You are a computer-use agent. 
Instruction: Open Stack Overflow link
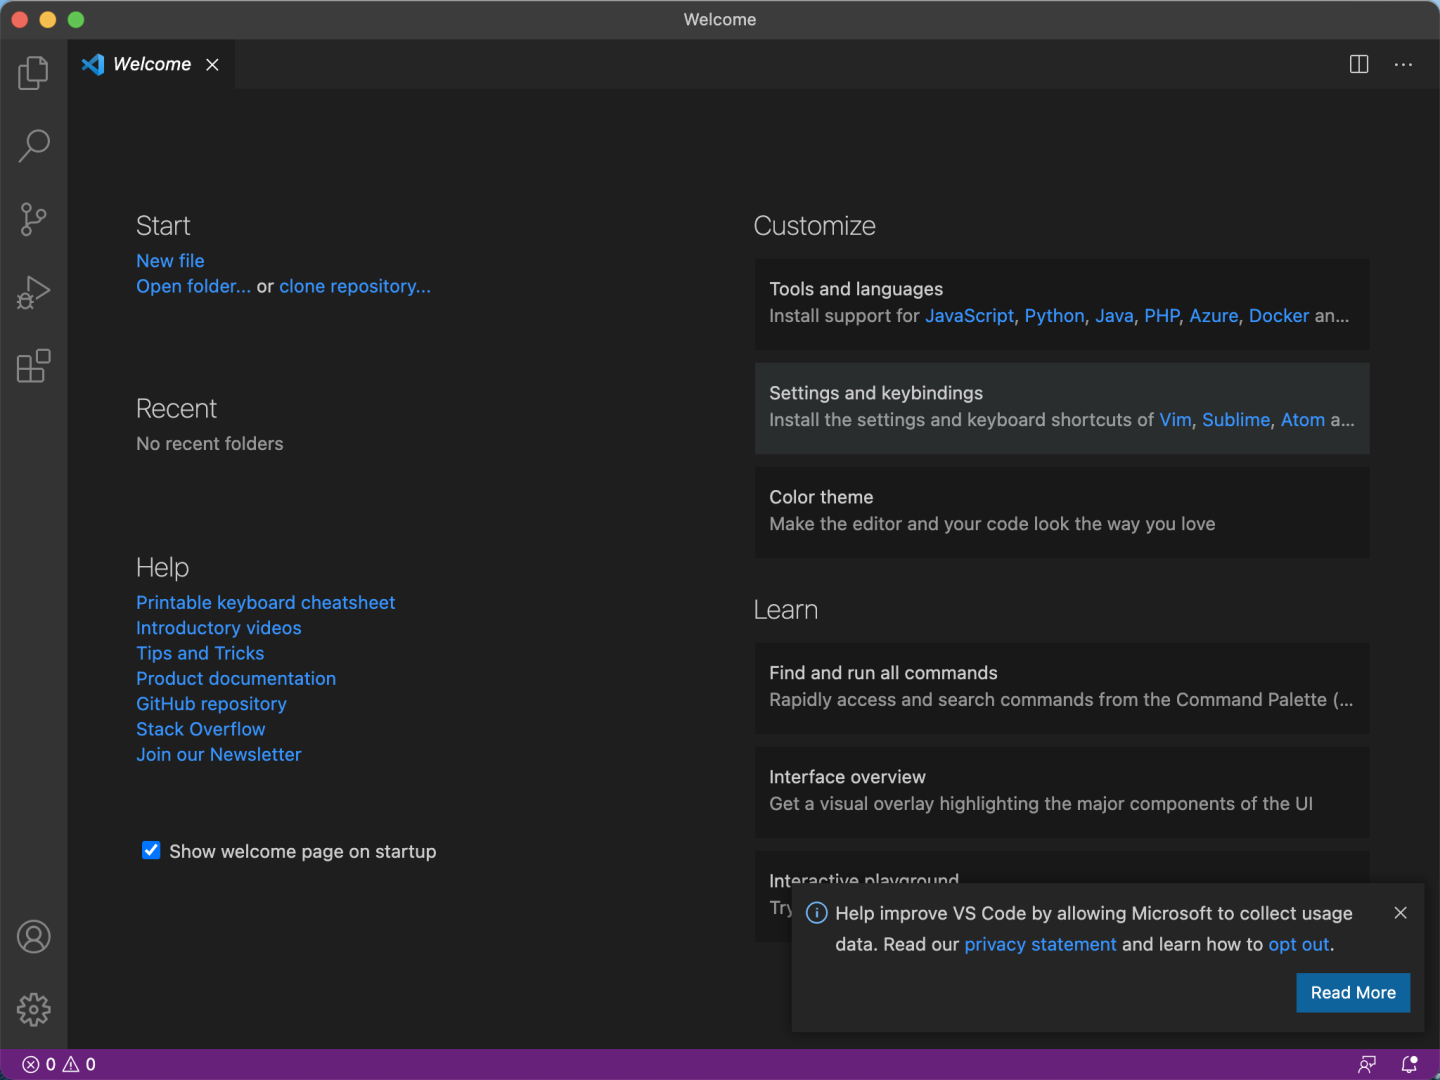click(x=201, y=729)
